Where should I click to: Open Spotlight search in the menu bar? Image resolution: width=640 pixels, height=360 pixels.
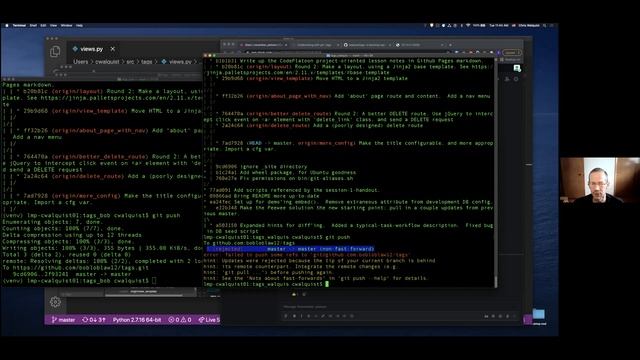point(544,25)
